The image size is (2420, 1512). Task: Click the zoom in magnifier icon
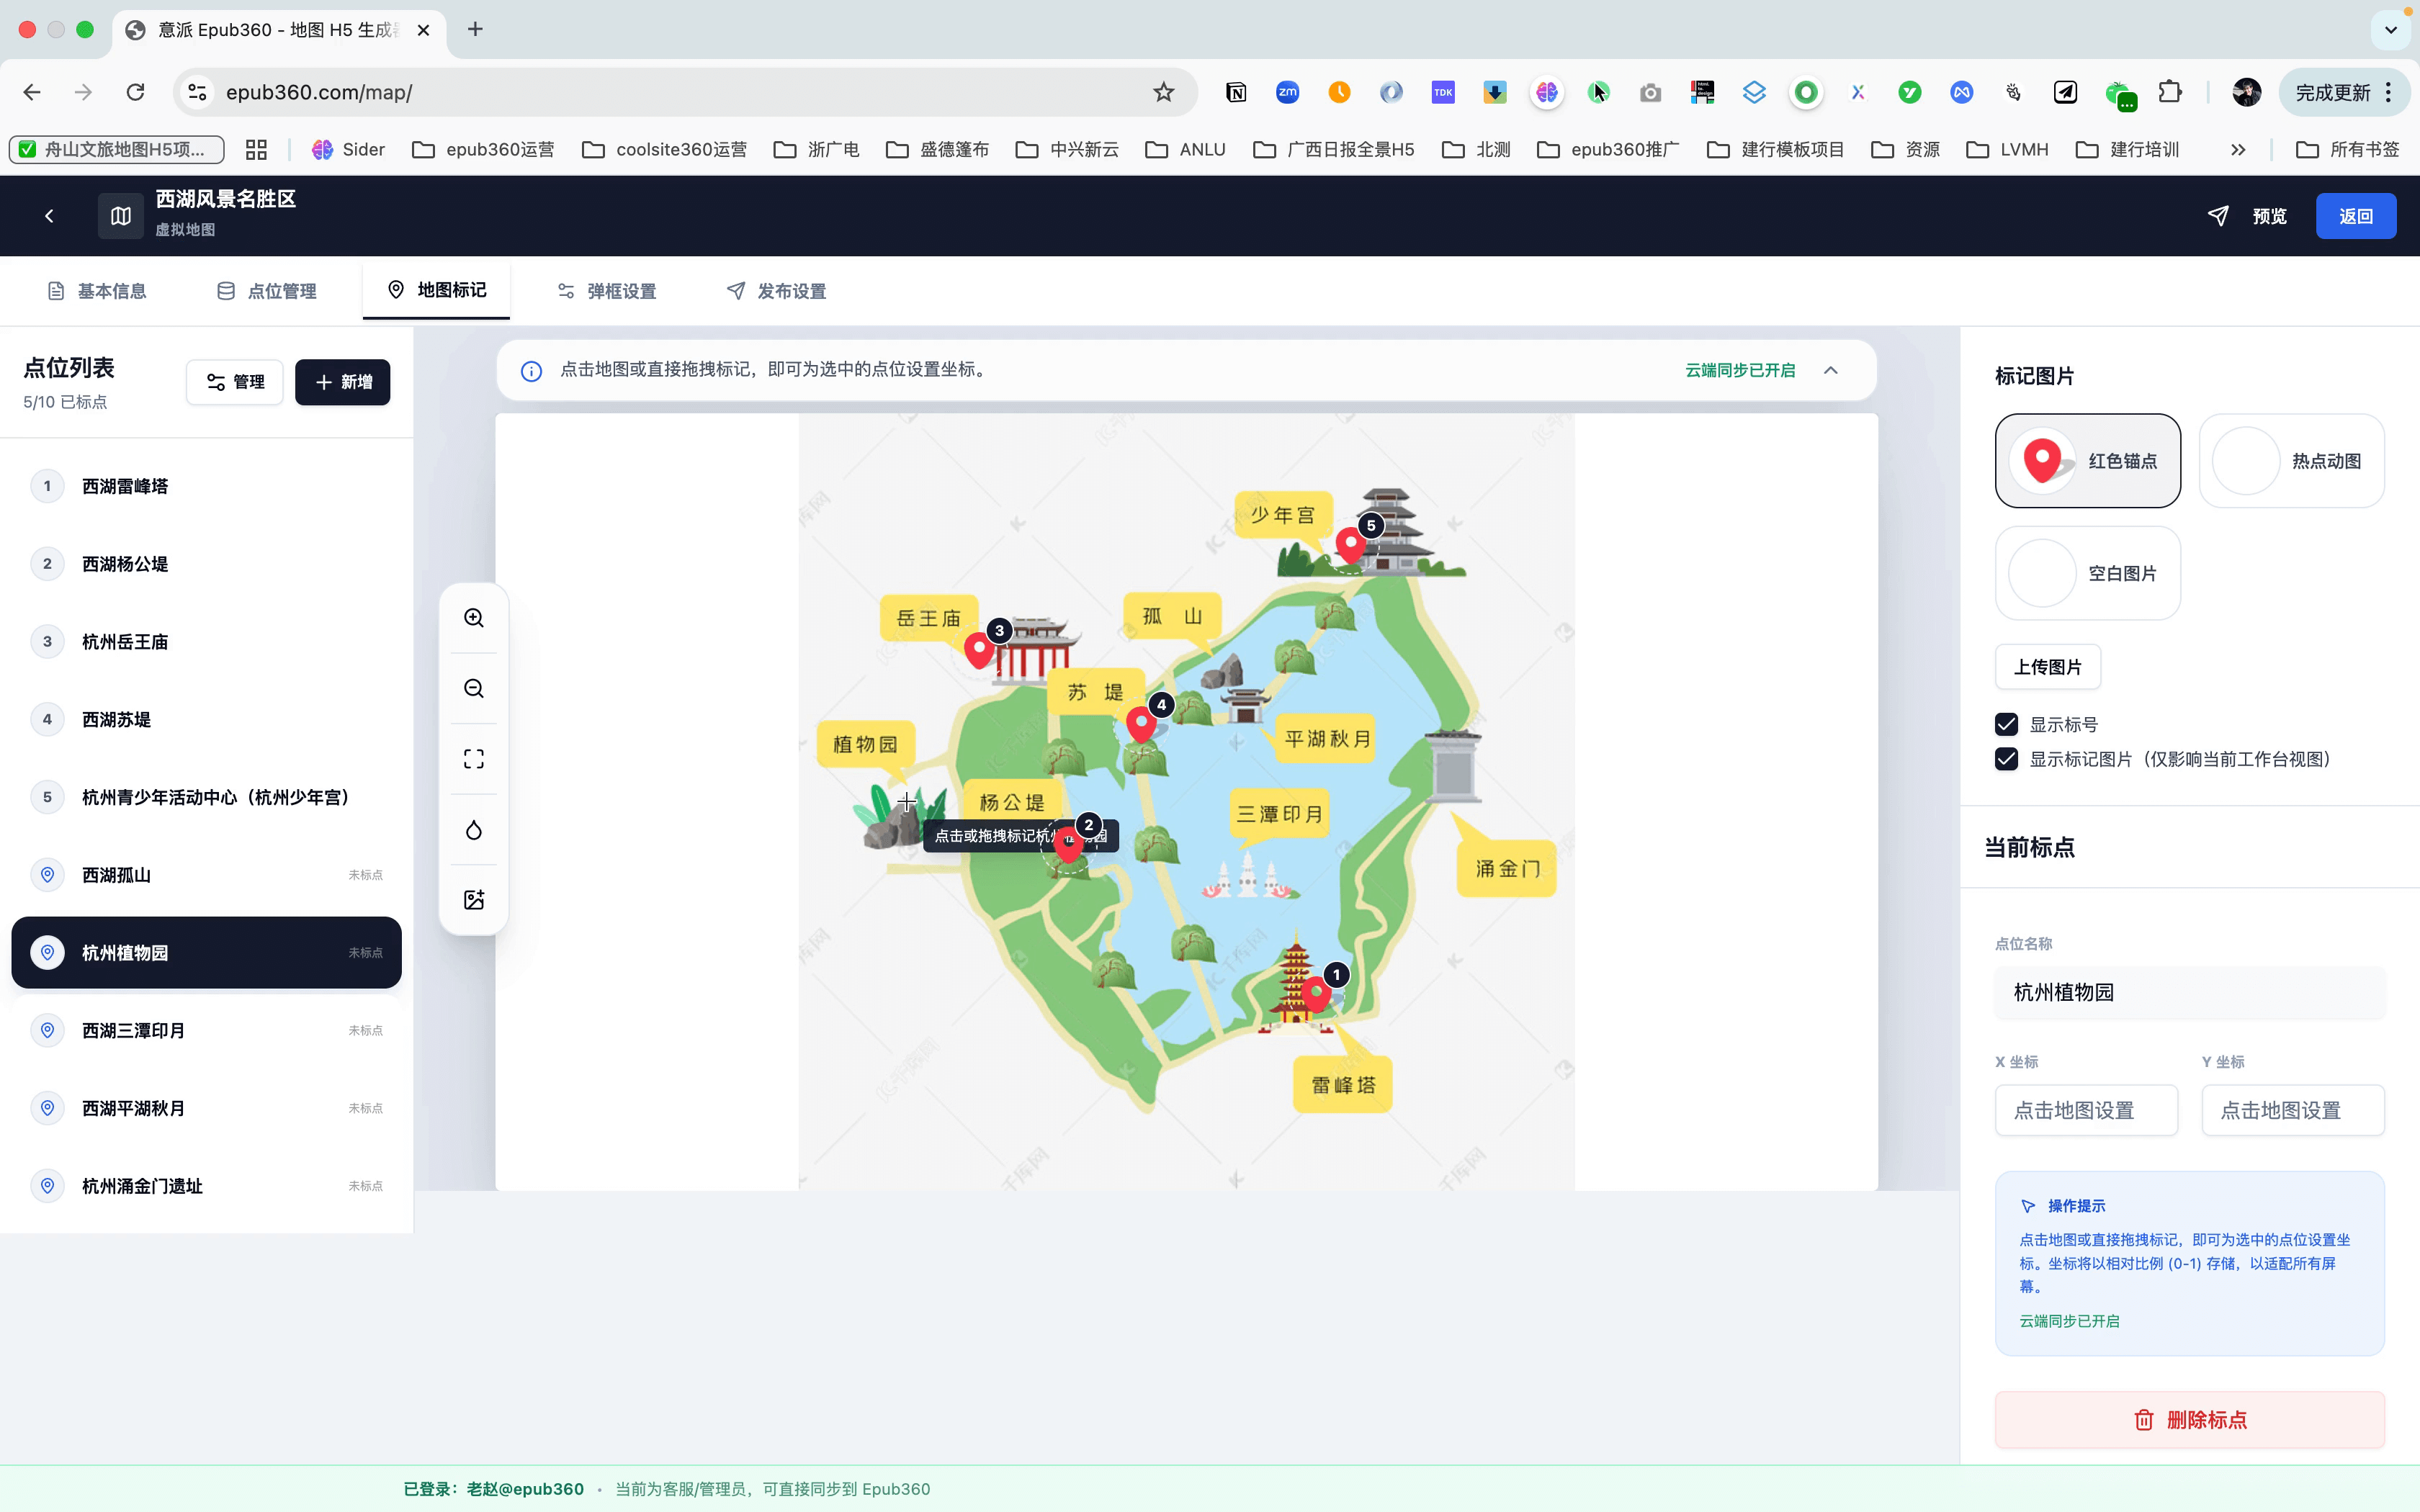coord(474,618)
